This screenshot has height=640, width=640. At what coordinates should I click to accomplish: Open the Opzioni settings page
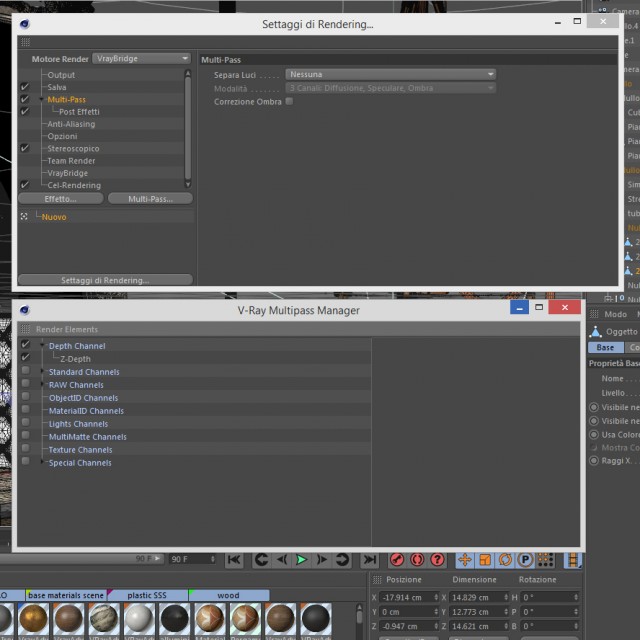pos(62,136)
